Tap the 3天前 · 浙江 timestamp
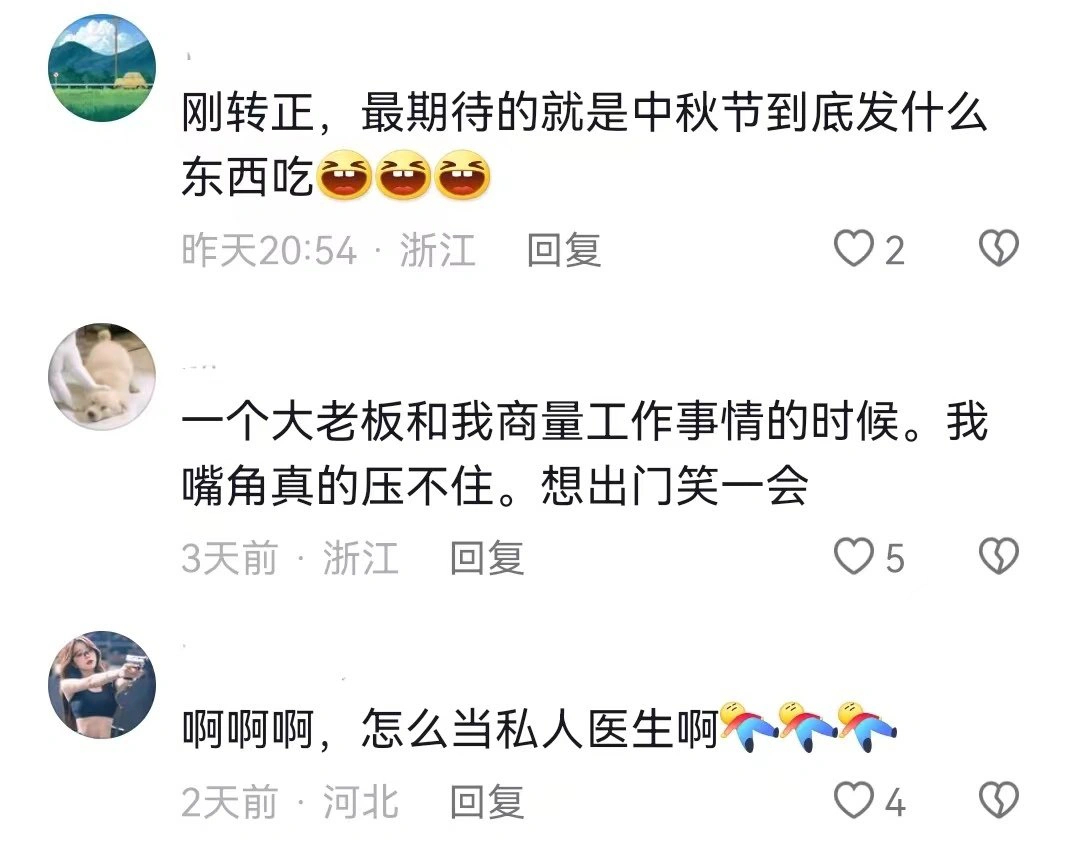This screenshot has width=1080, height=845. pyautogui.click(x=290, y=557)
